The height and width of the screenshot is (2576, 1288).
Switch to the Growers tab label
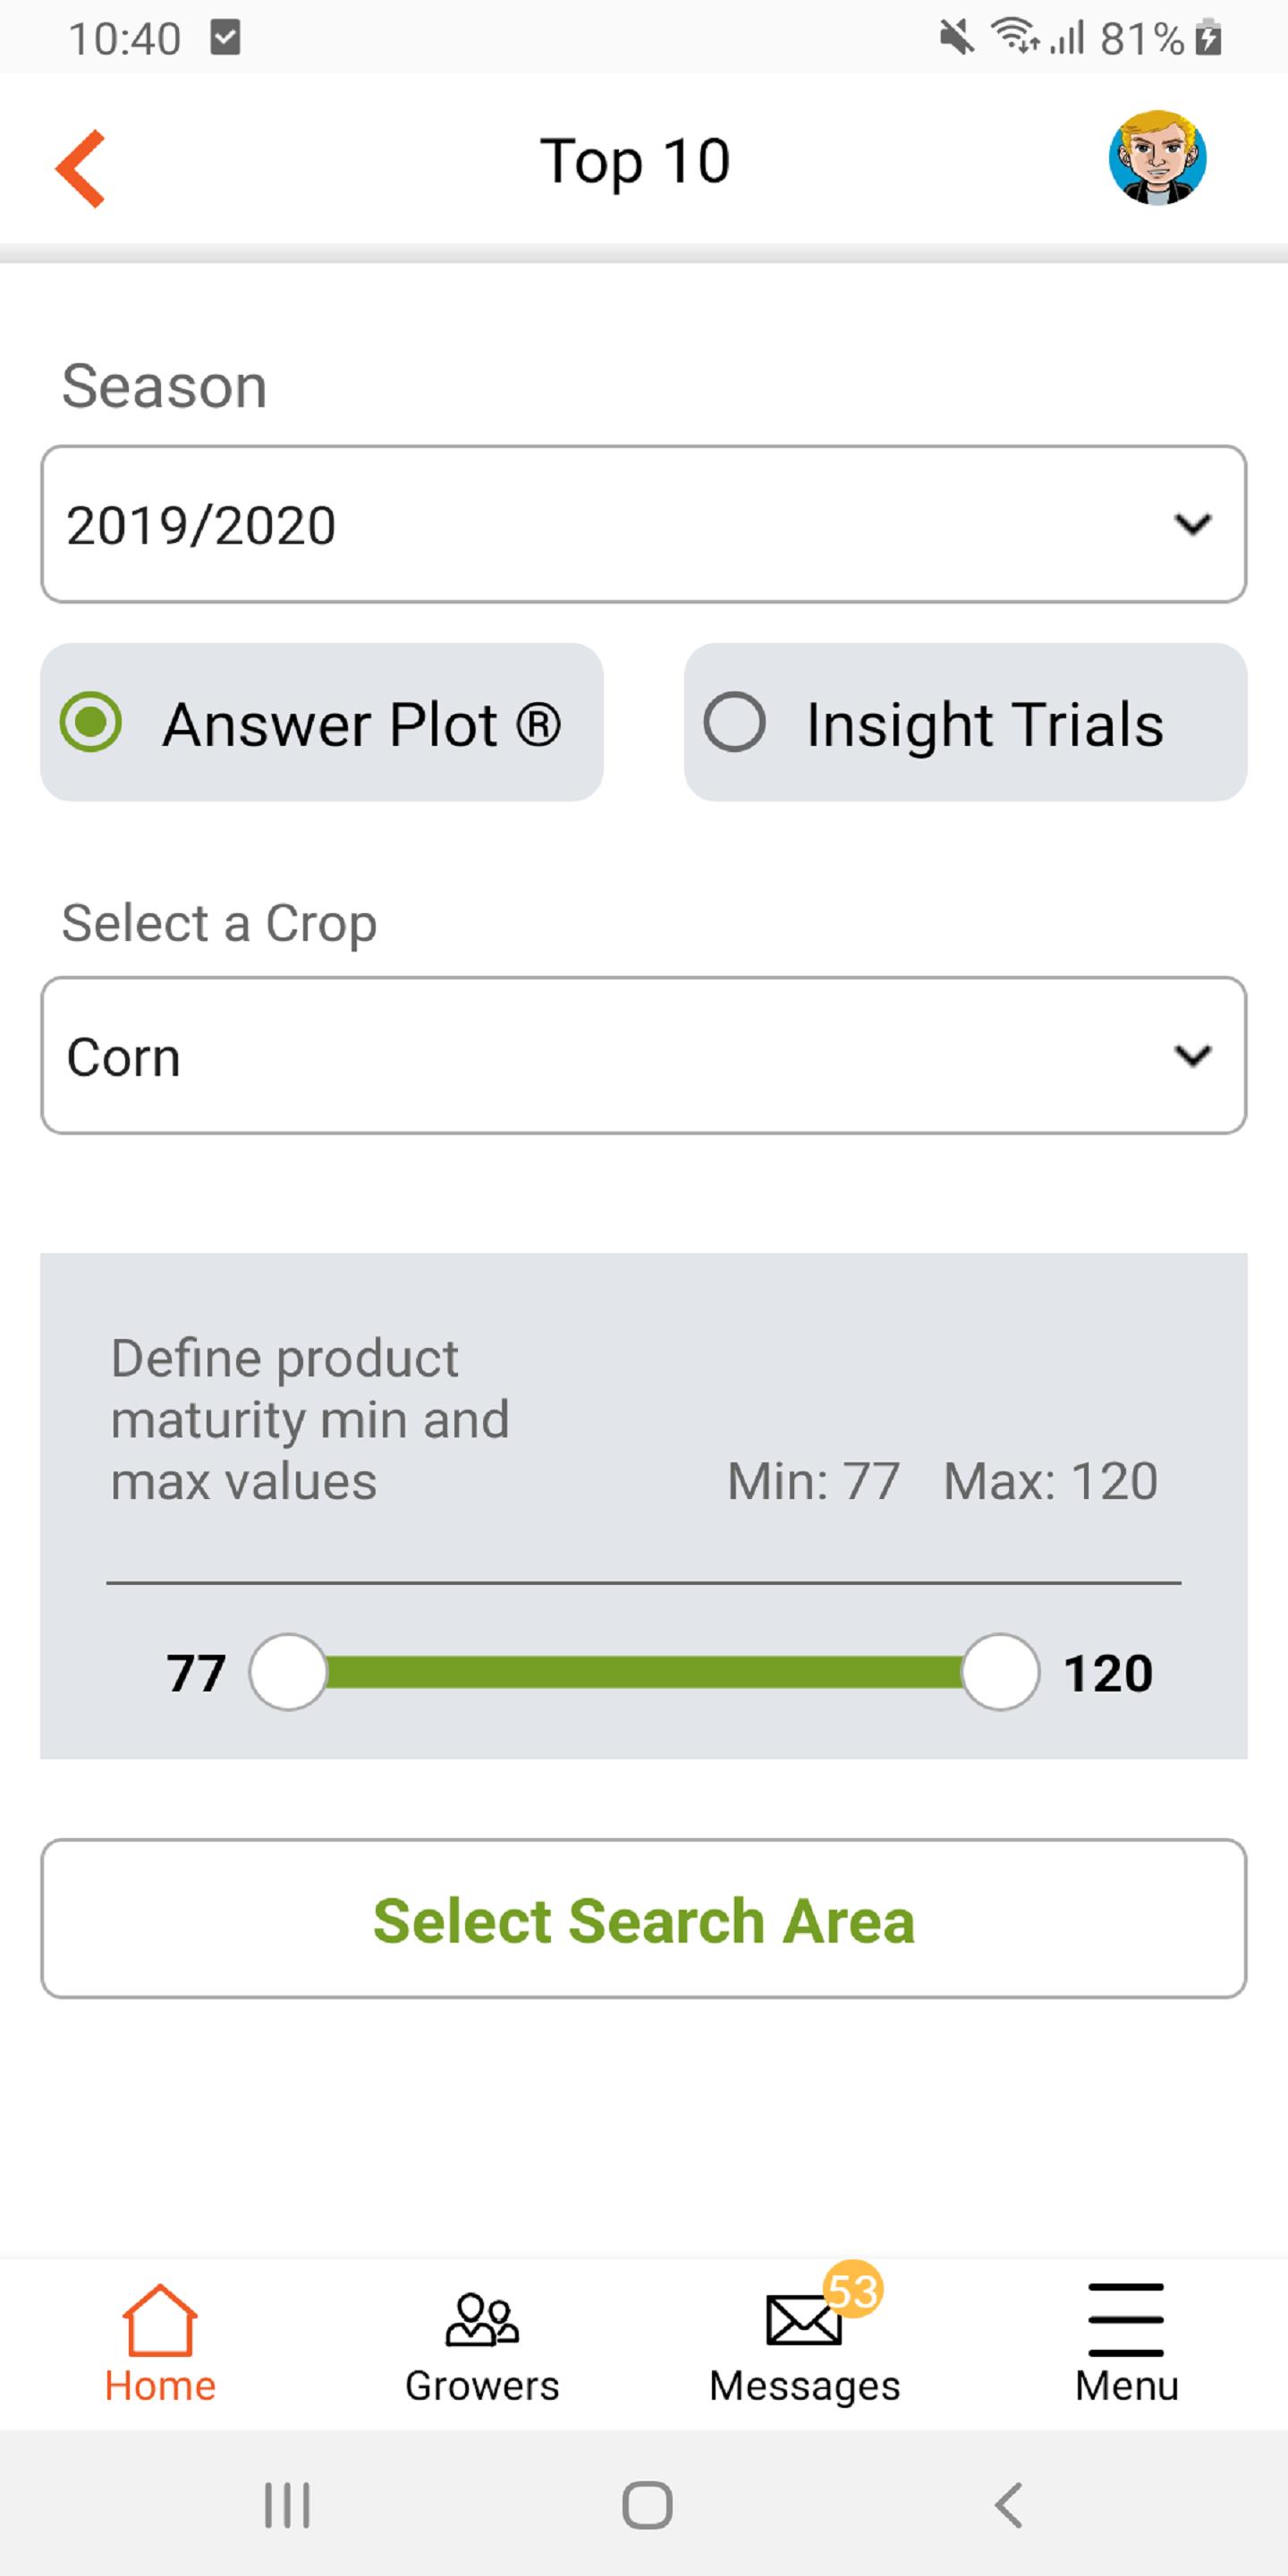pyautogui.click(x=482, y=2386)
